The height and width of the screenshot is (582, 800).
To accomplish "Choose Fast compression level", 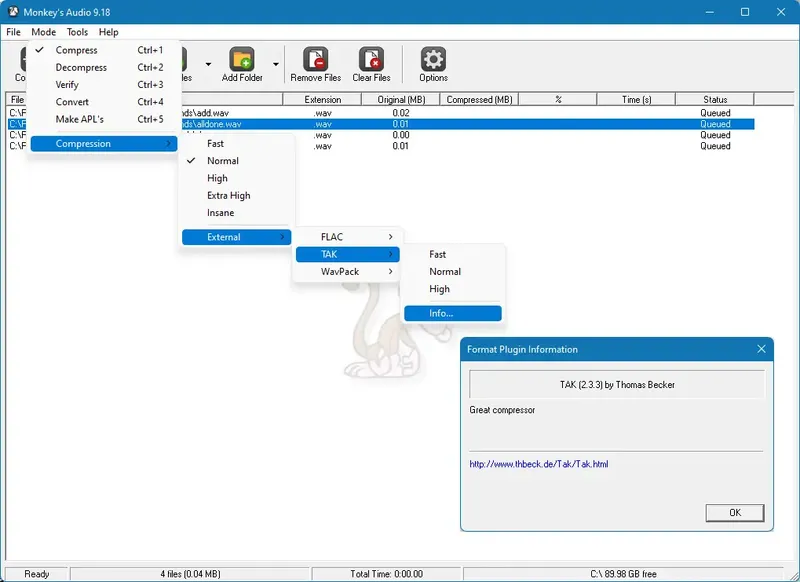I will point(236,144).
